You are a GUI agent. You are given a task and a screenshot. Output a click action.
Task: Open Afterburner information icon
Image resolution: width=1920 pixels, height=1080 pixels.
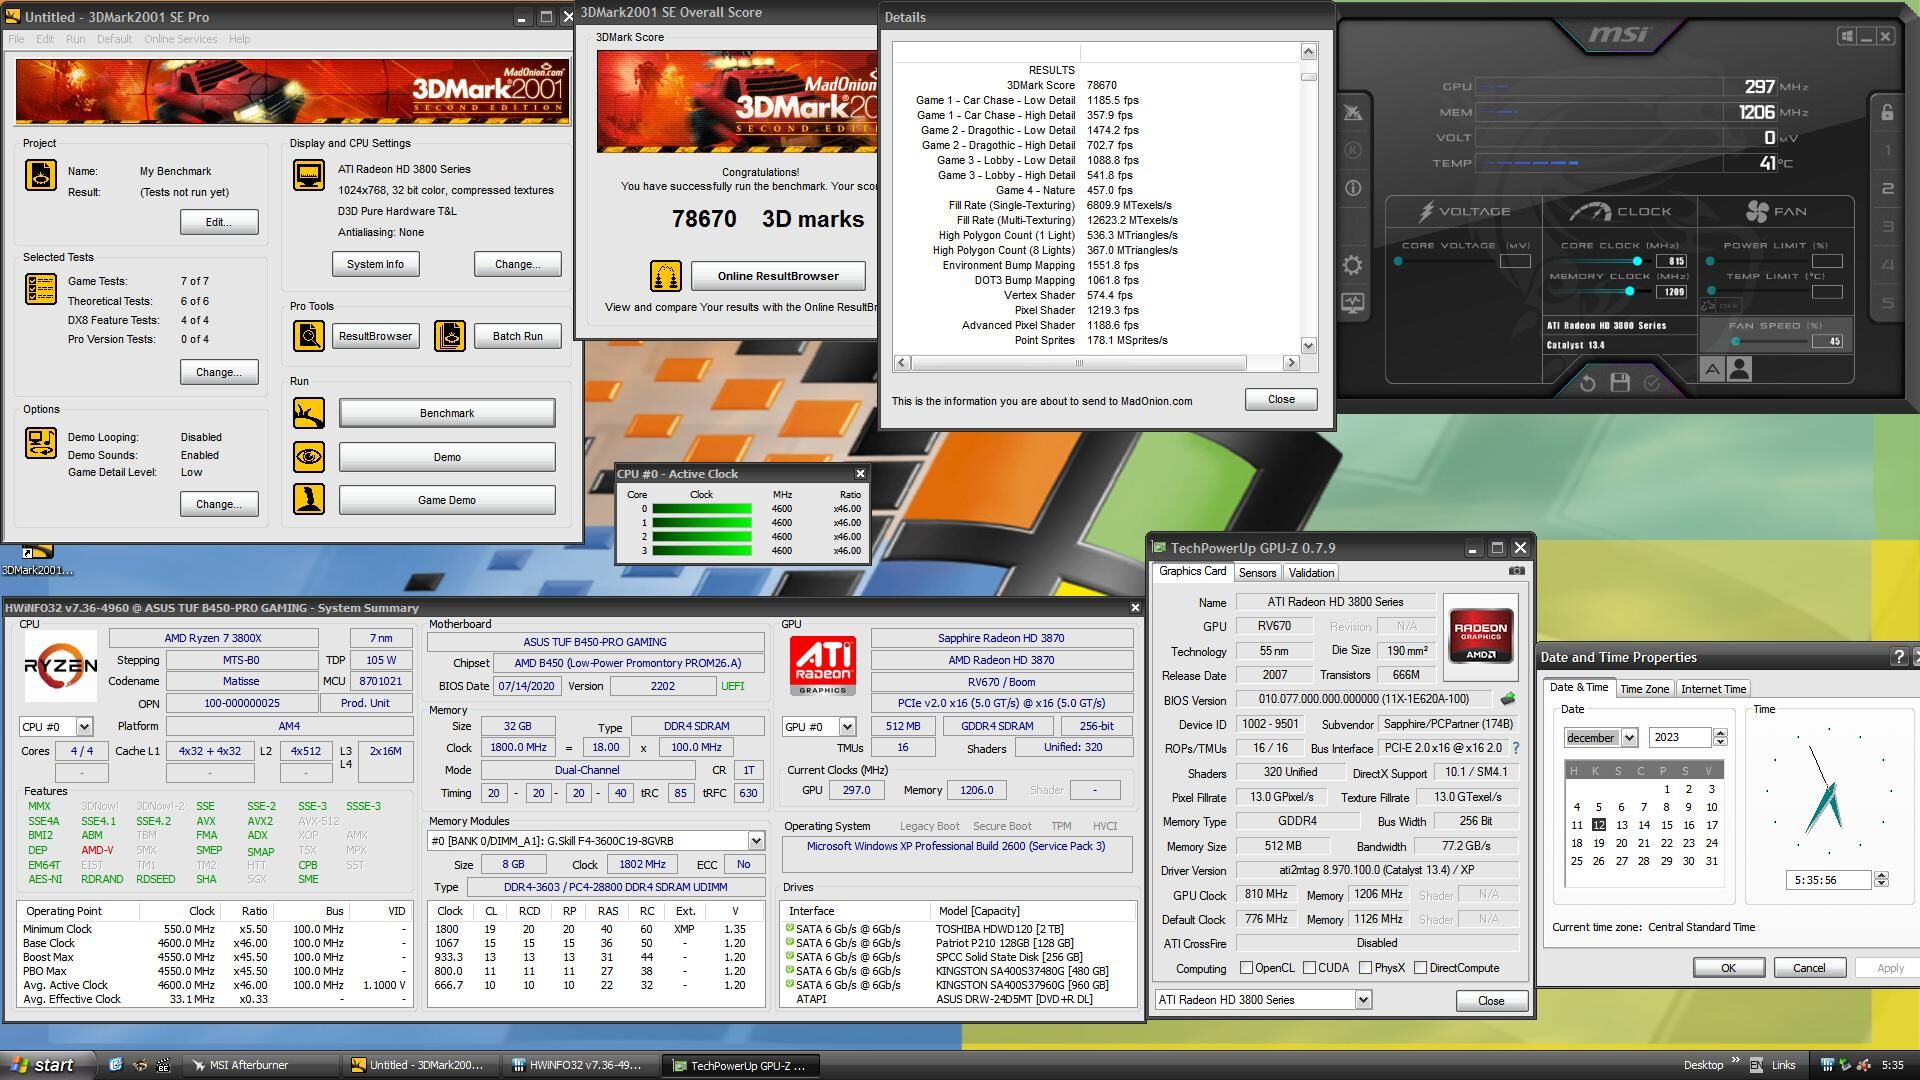(1352, 188)
